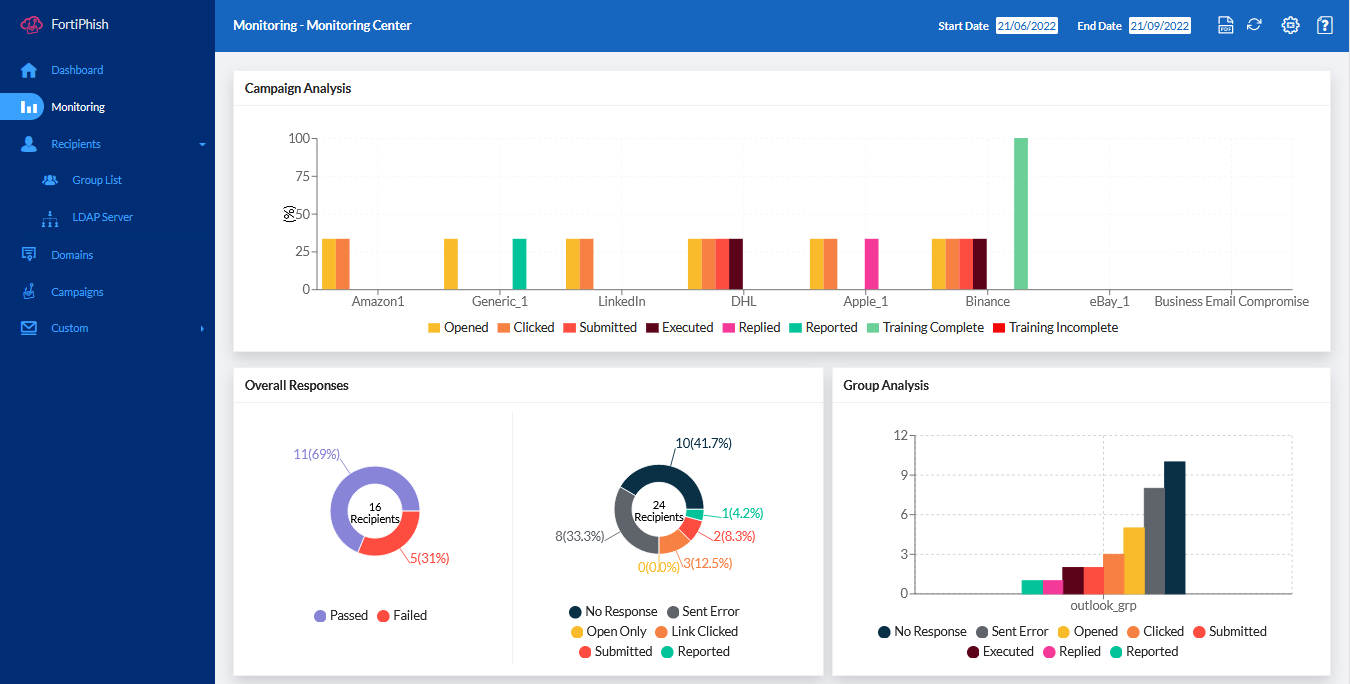1350x684 pixels.
Task: Toggle the Opened legend in Campaign Analysis
Action: coord(458,327)
